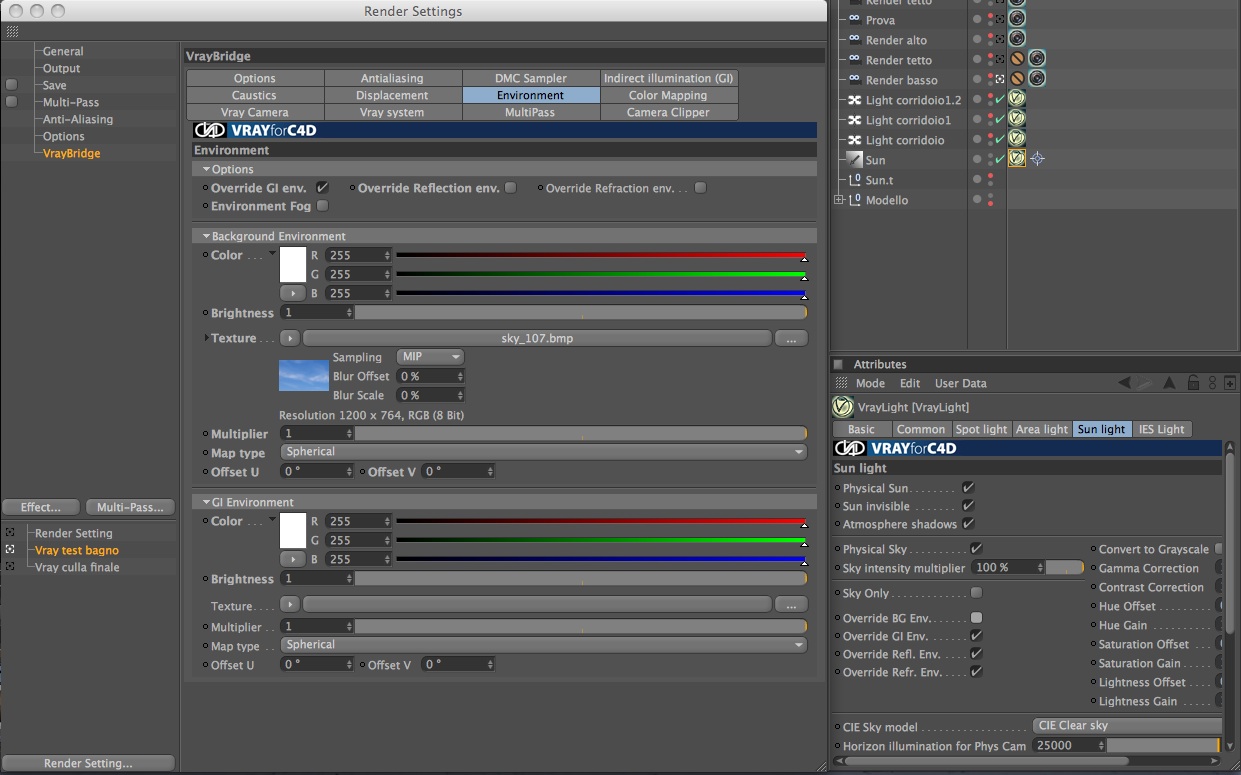Disable the Override GI env. checkbox
This screenshot has width=1241, height=775.
point(322,187)
